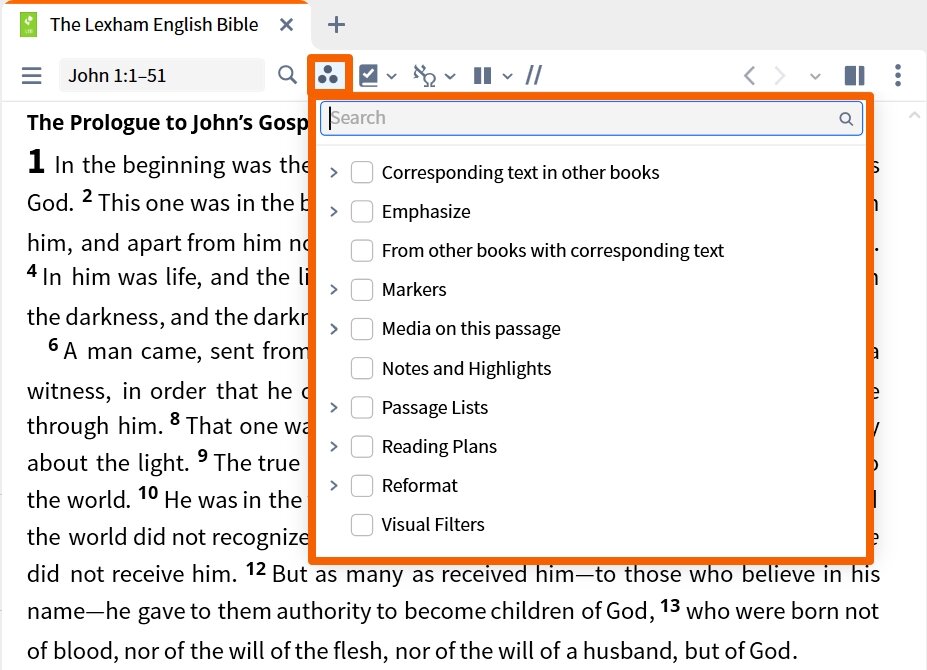Enable Media on this passage checkbox
The image size is (927, 670).
click(362, 329)
